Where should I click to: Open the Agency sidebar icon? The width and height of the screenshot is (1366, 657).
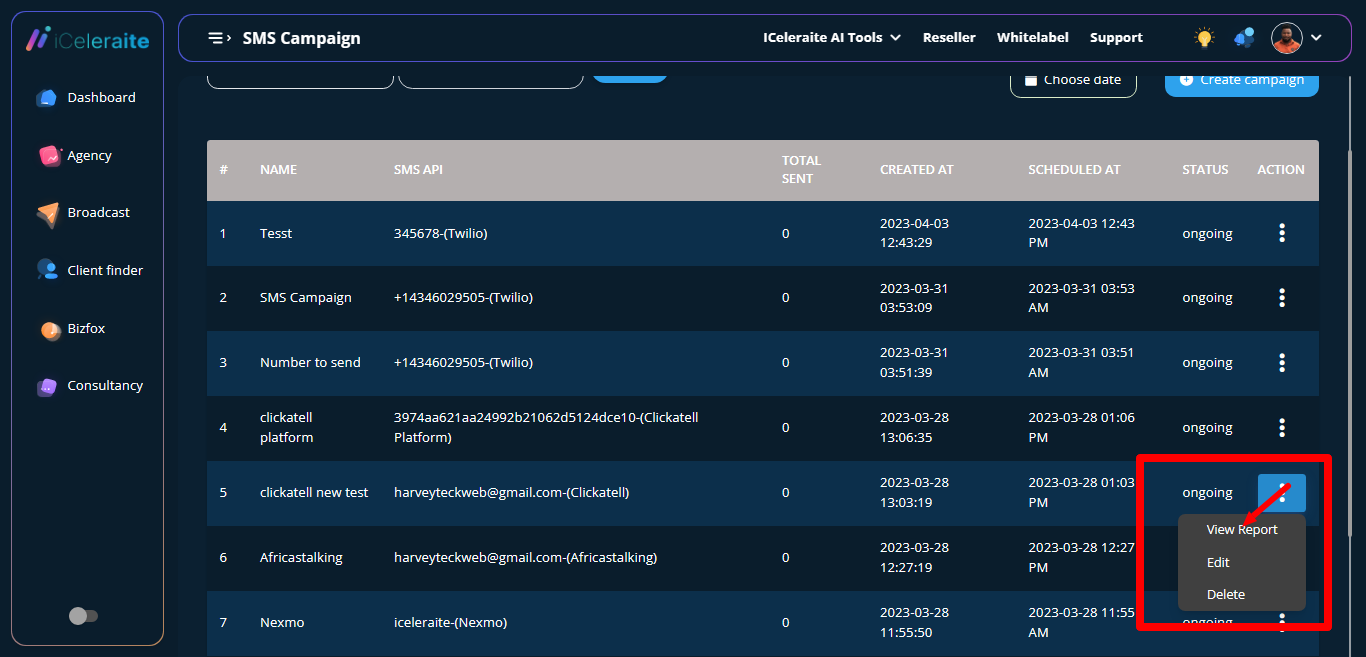click(50, 156)
